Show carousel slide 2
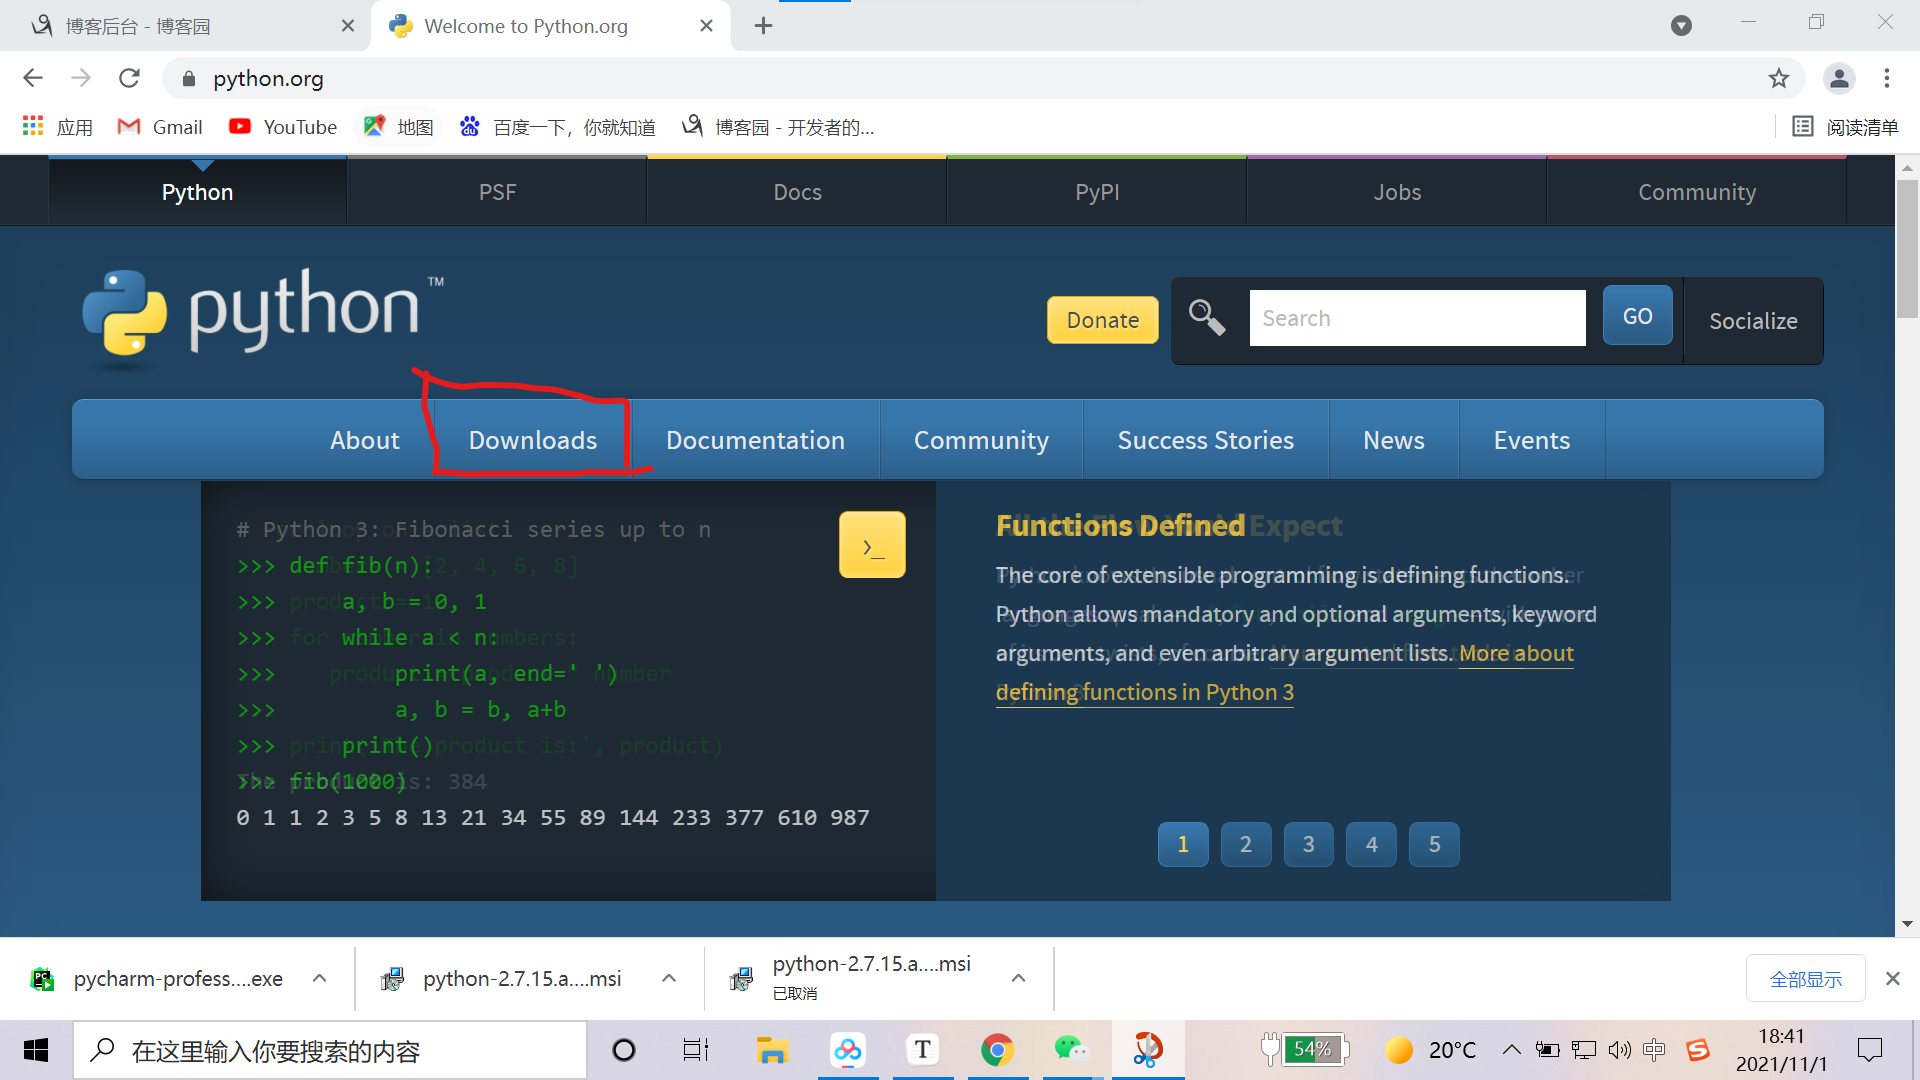 click(x=1245, y=845)
